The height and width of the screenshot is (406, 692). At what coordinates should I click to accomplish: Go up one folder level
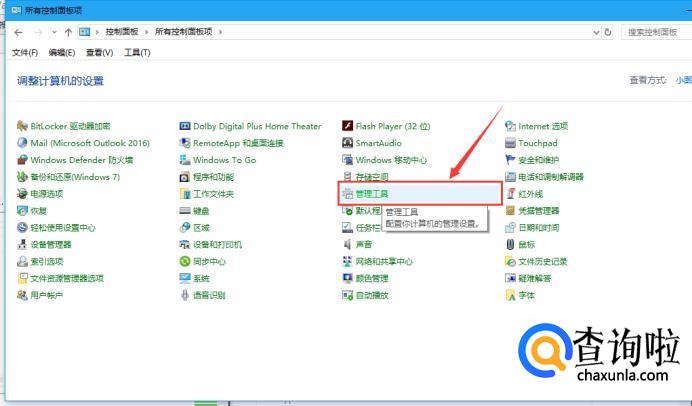coord(68,32)
